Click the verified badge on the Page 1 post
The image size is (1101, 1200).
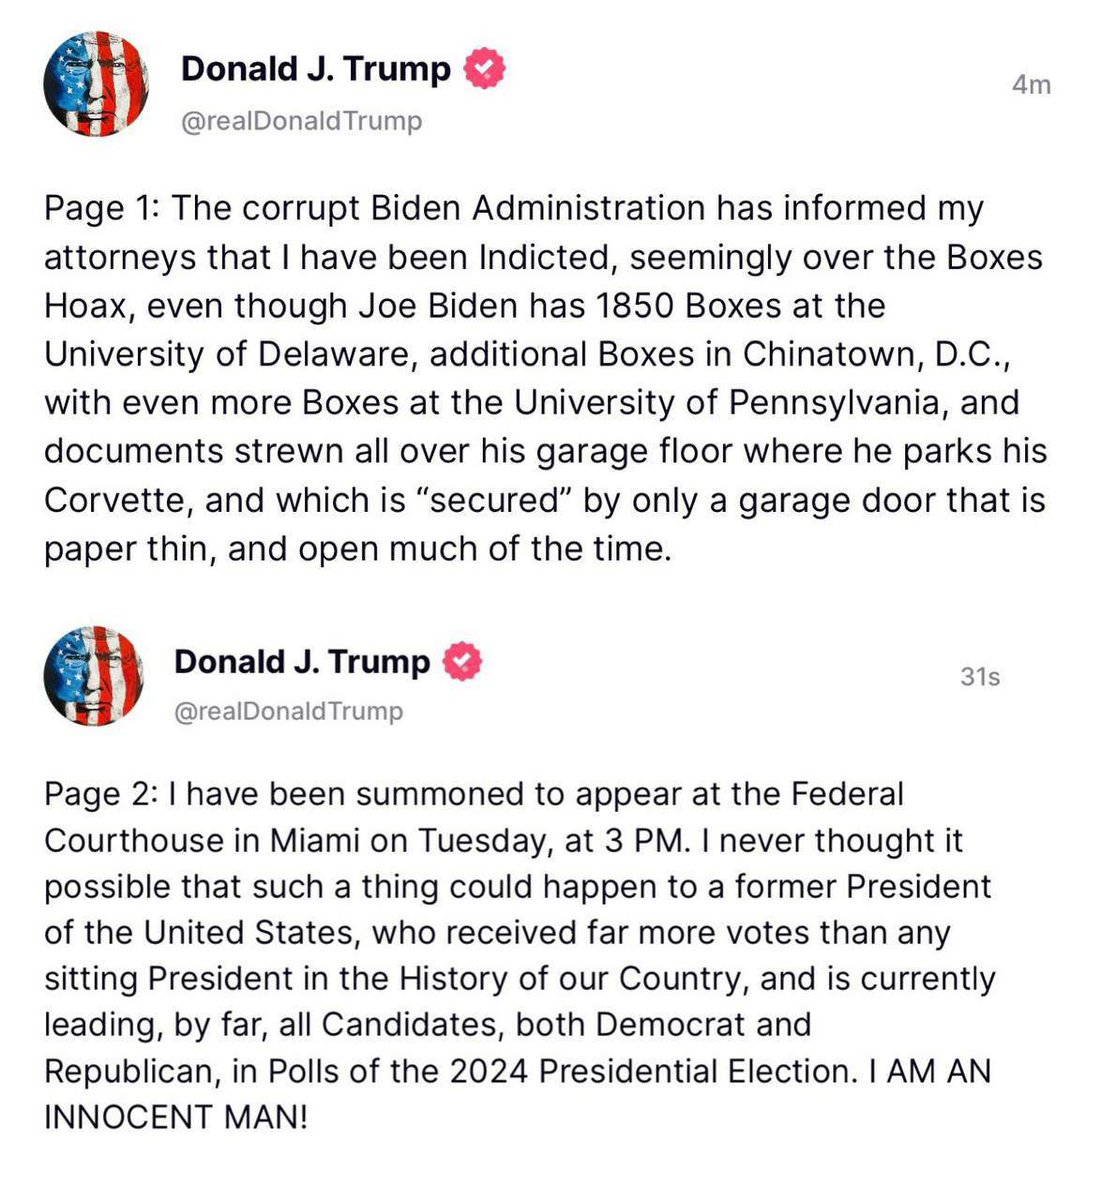[x=485, y=69]
